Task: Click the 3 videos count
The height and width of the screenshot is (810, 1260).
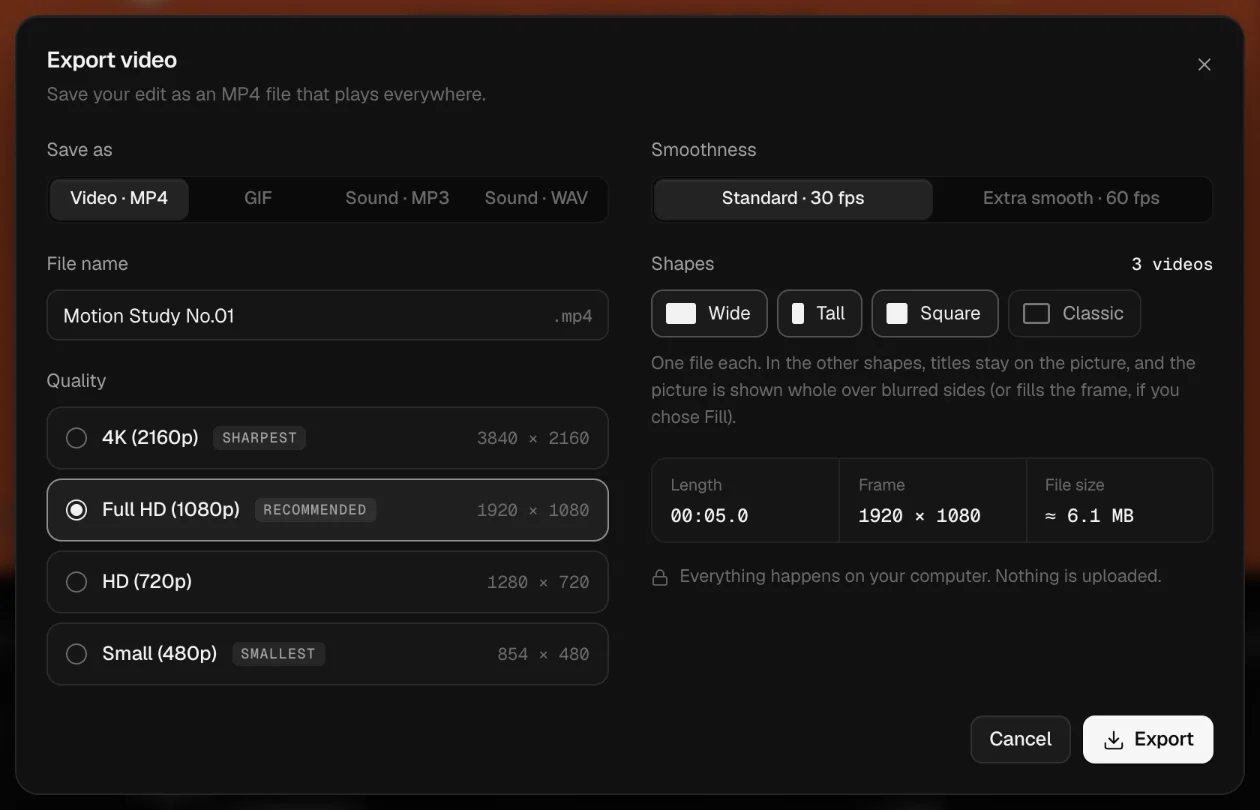Action: tap(1172, 265)
